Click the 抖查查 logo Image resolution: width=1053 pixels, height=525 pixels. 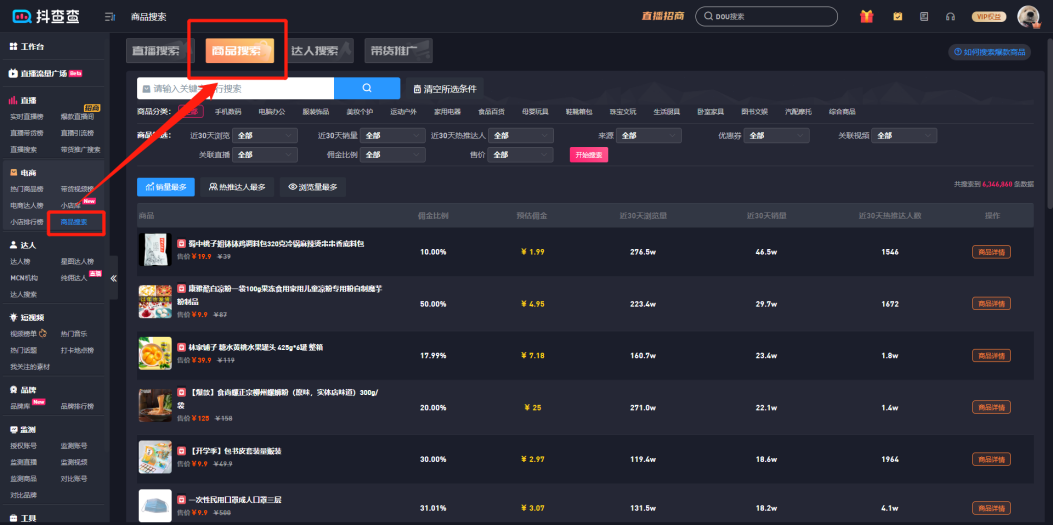(46, 16)
